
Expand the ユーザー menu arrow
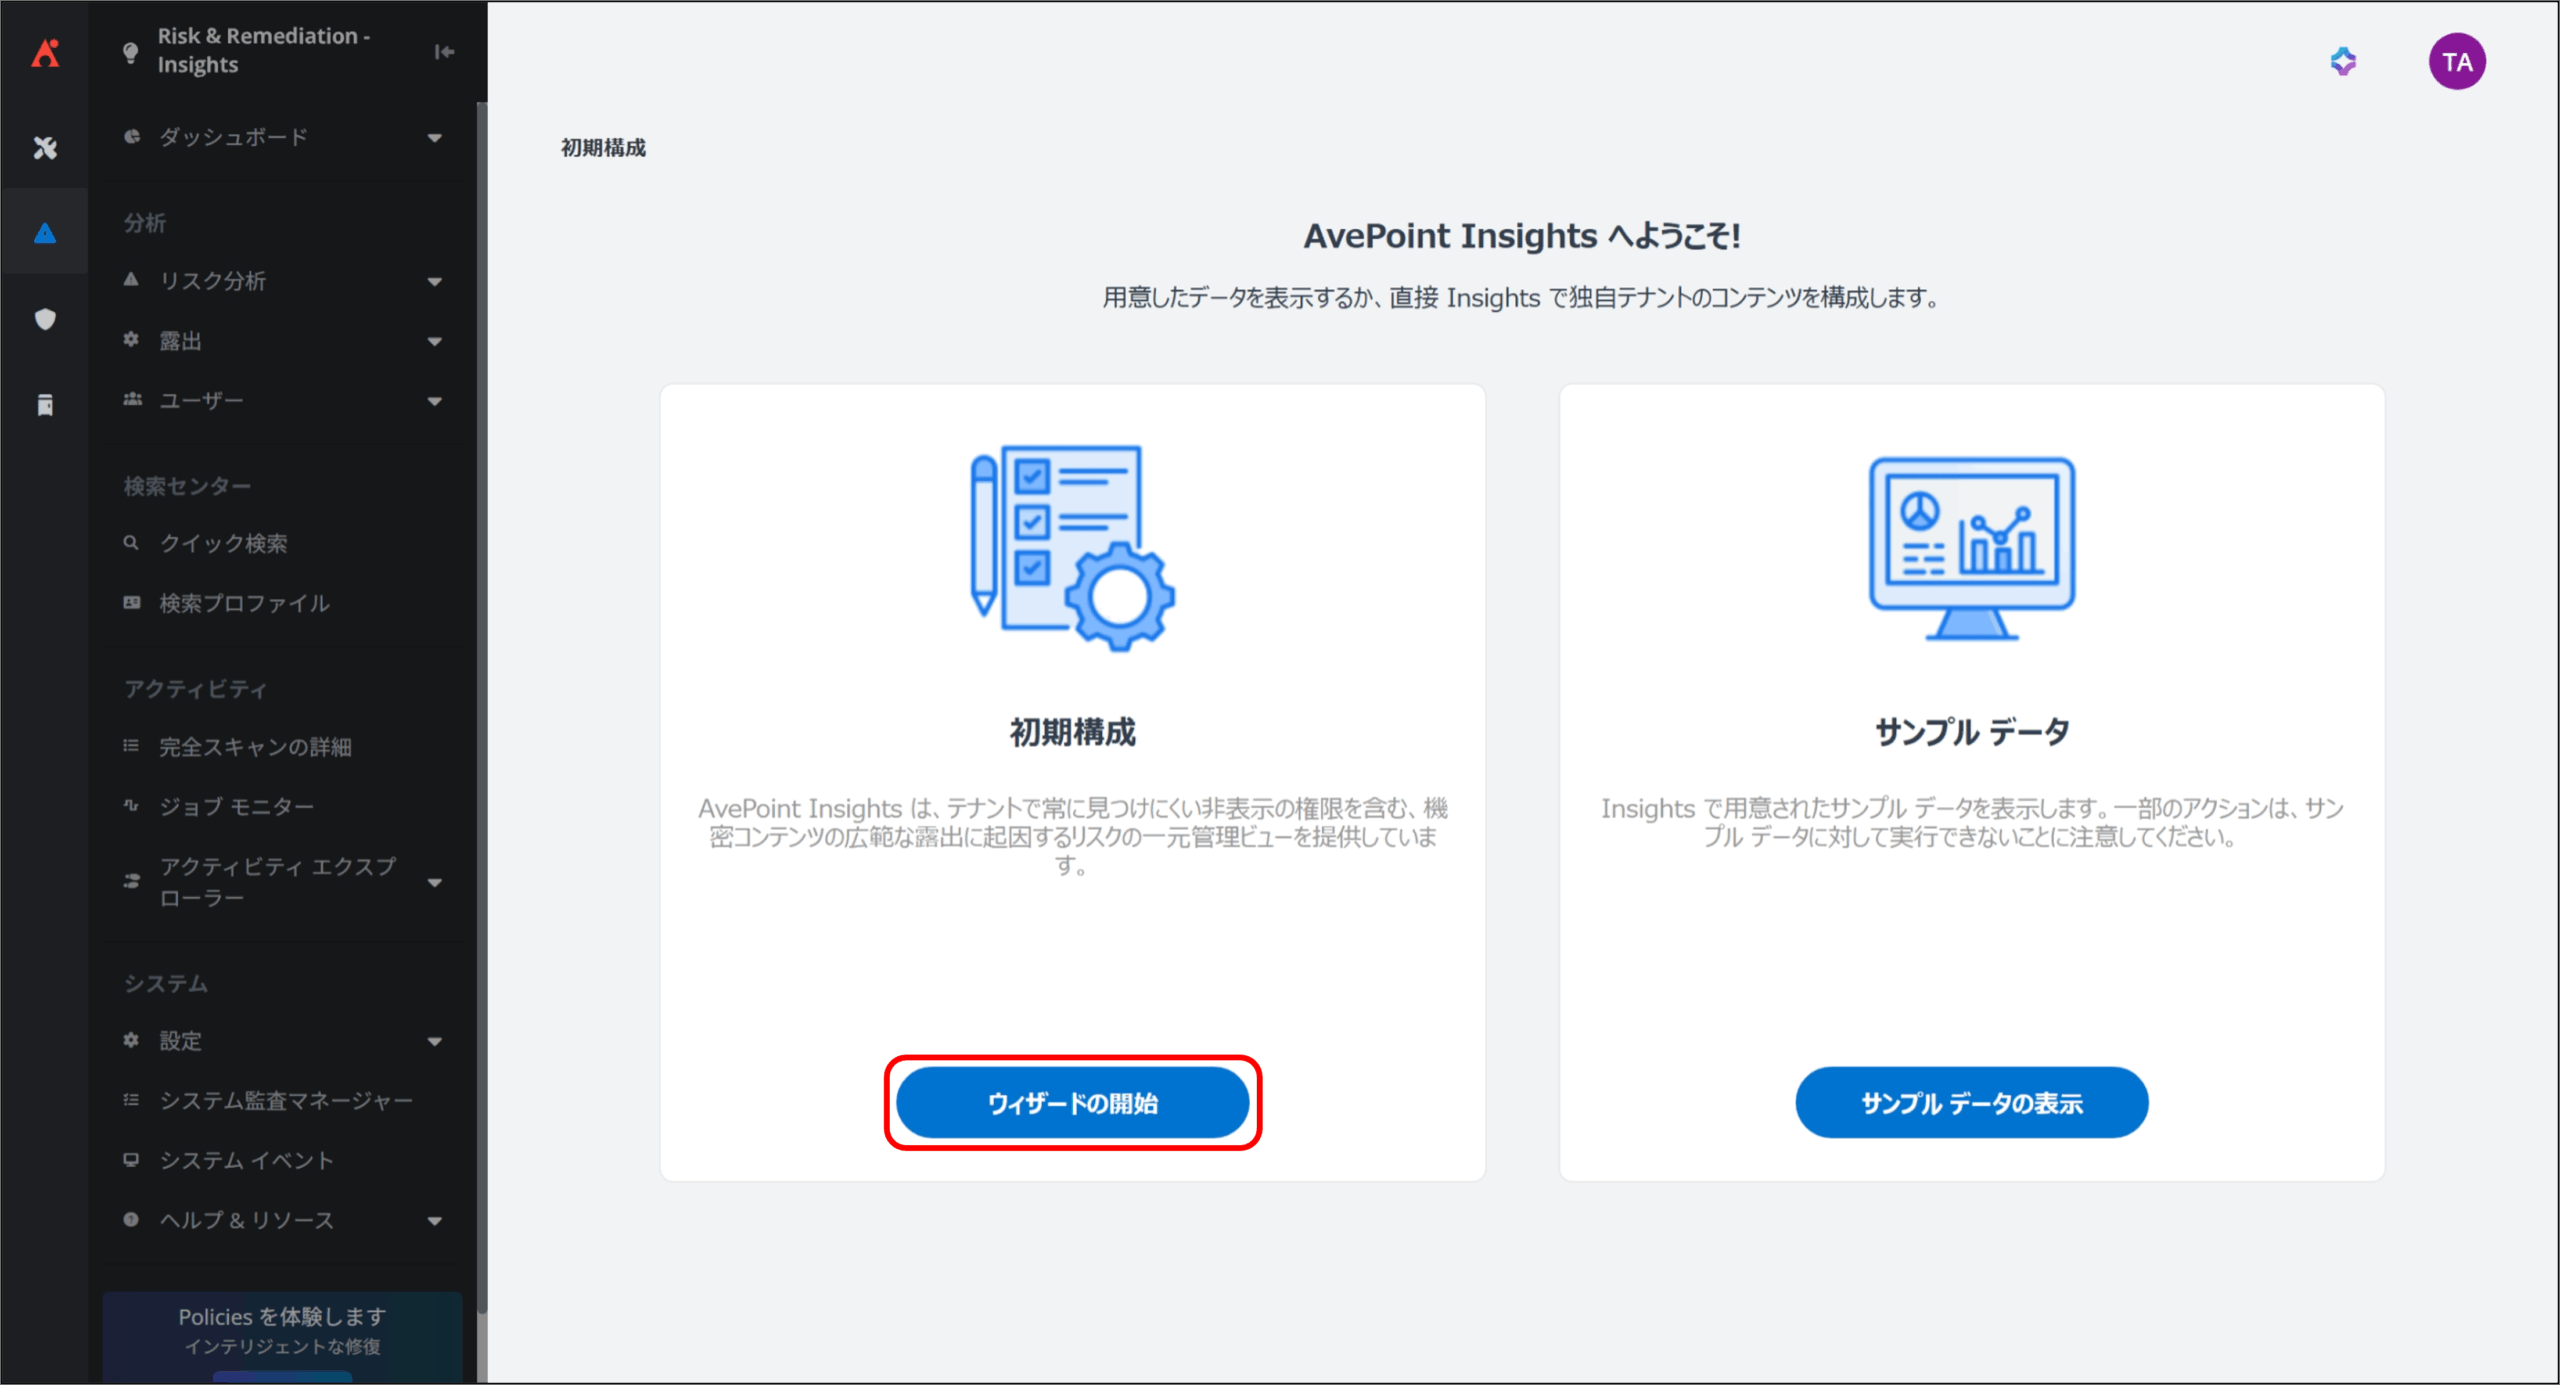click(x=434, y=401)
